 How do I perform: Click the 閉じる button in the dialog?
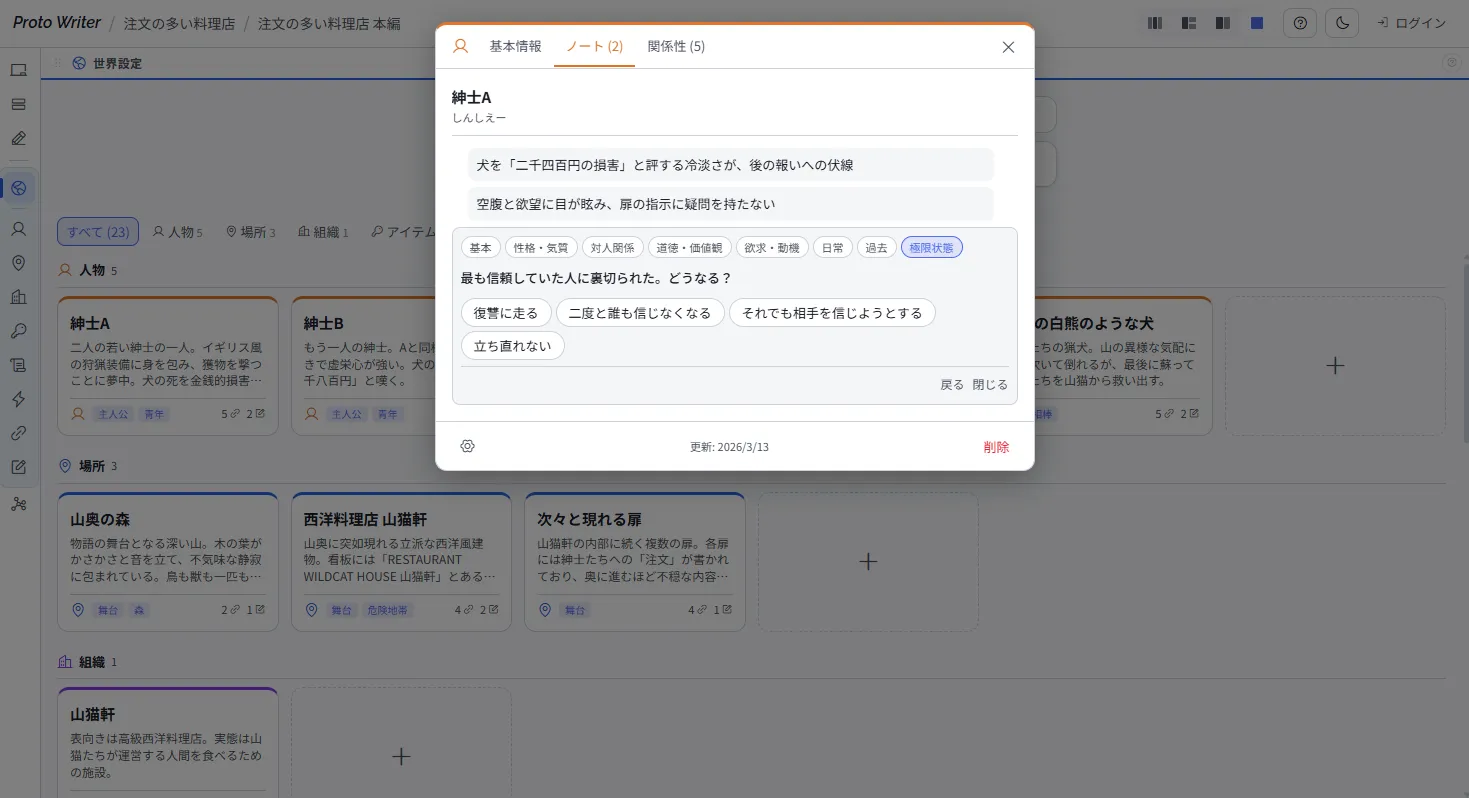(x=989, y=383)
